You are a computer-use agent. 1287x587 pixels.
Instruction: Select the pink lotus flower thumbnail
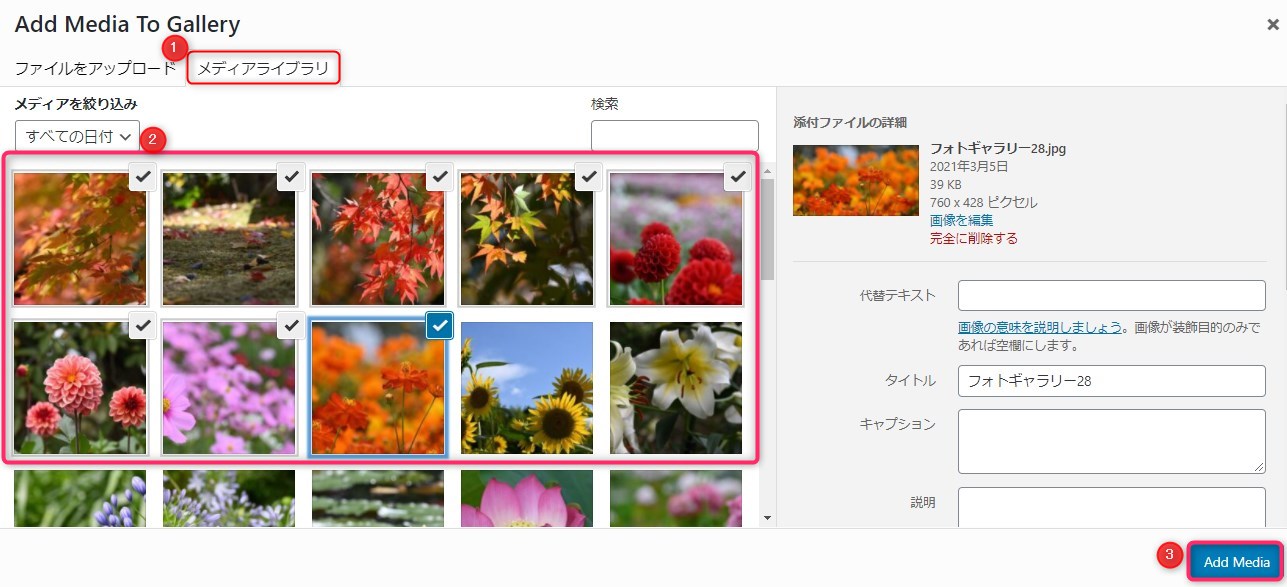click(527, 498)
